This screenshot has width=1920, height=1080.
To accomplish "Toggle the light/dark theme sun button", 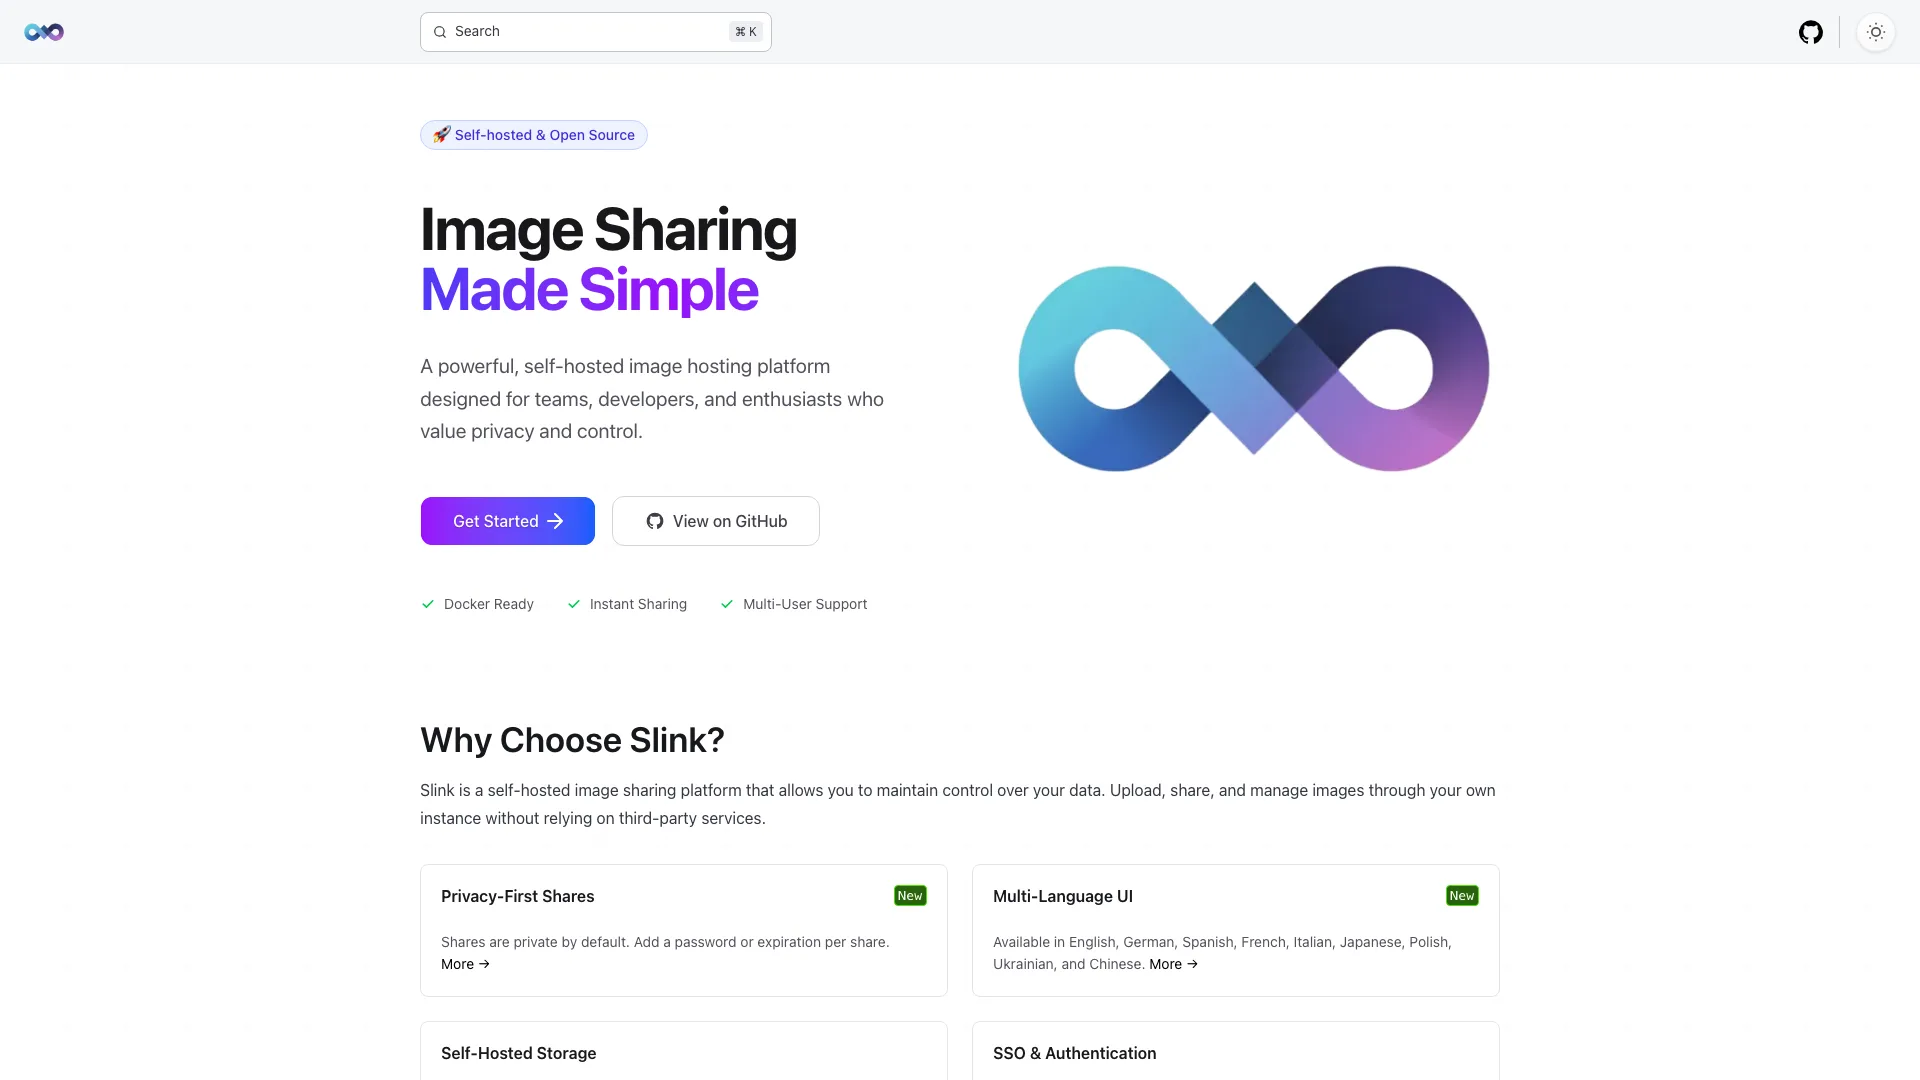I will coord(1876,32).
